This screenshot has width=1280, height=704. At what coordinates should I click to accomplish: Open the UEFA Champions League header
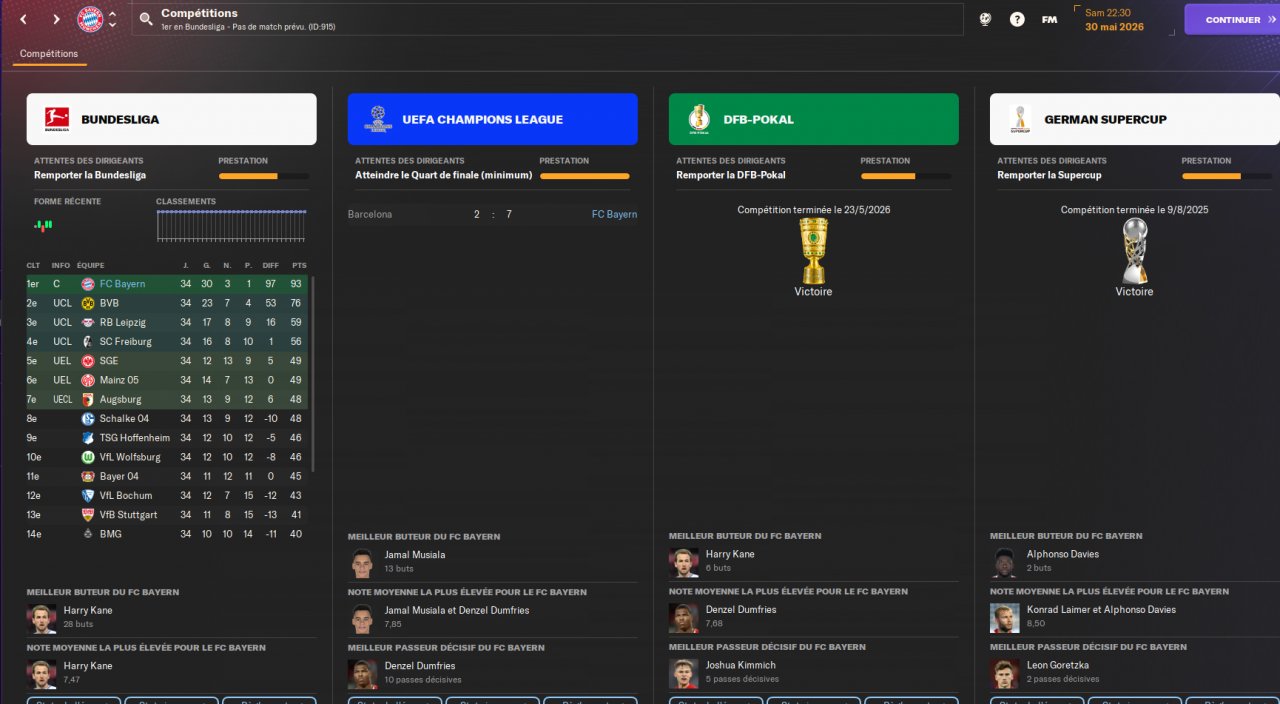(493, 119)
